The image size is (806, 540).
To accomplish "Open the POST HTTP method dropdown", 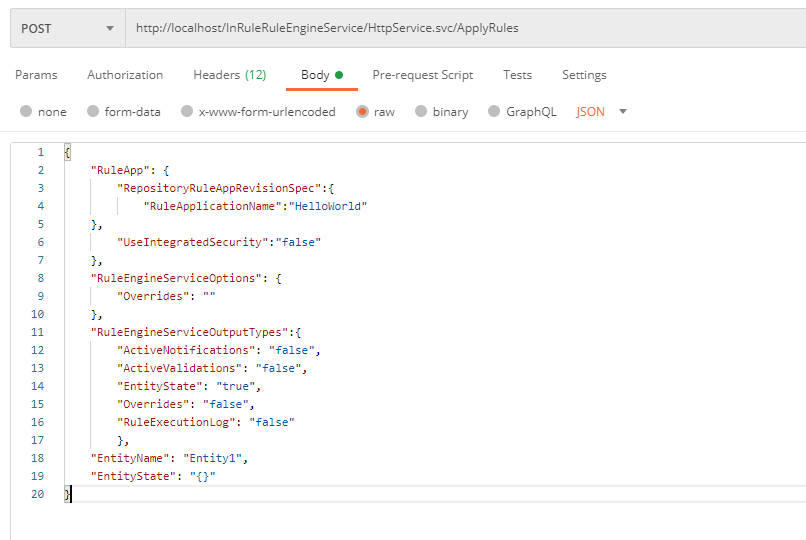I will pyautogui.click(x=66, y=28).
